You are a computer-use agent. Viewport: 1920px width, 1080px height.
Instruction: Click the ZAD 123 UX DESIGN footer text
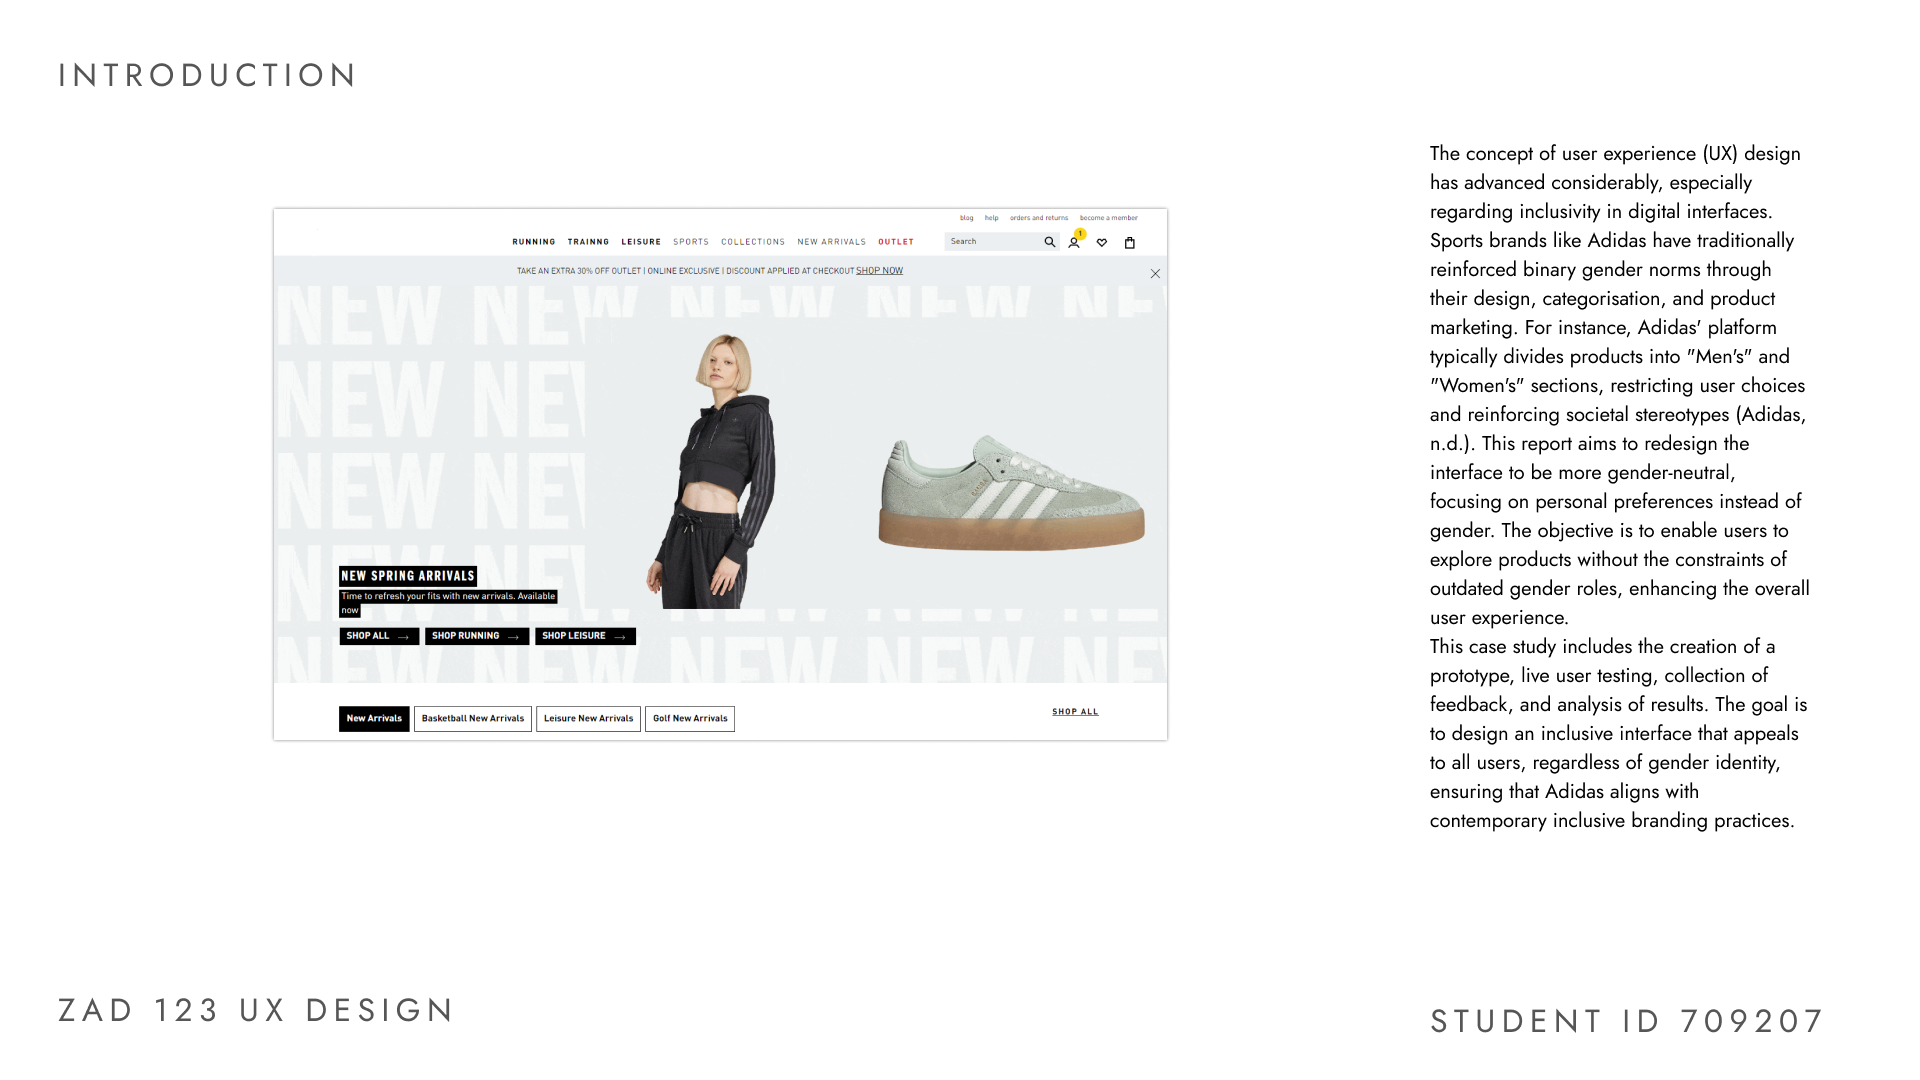[x=256, y=1010]
